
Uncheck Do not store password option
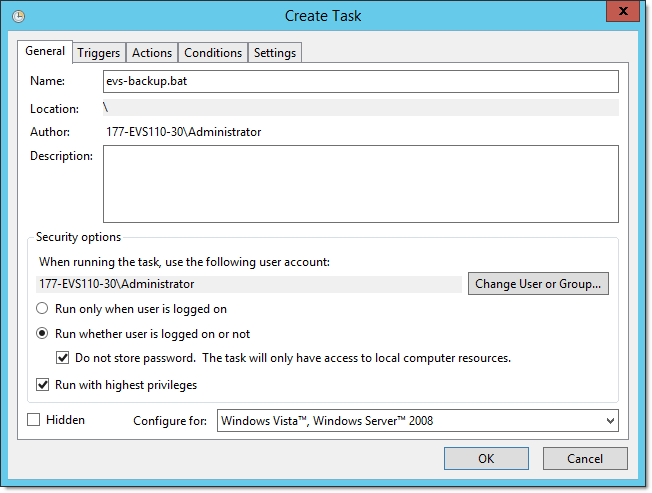(x=64, y=358)
